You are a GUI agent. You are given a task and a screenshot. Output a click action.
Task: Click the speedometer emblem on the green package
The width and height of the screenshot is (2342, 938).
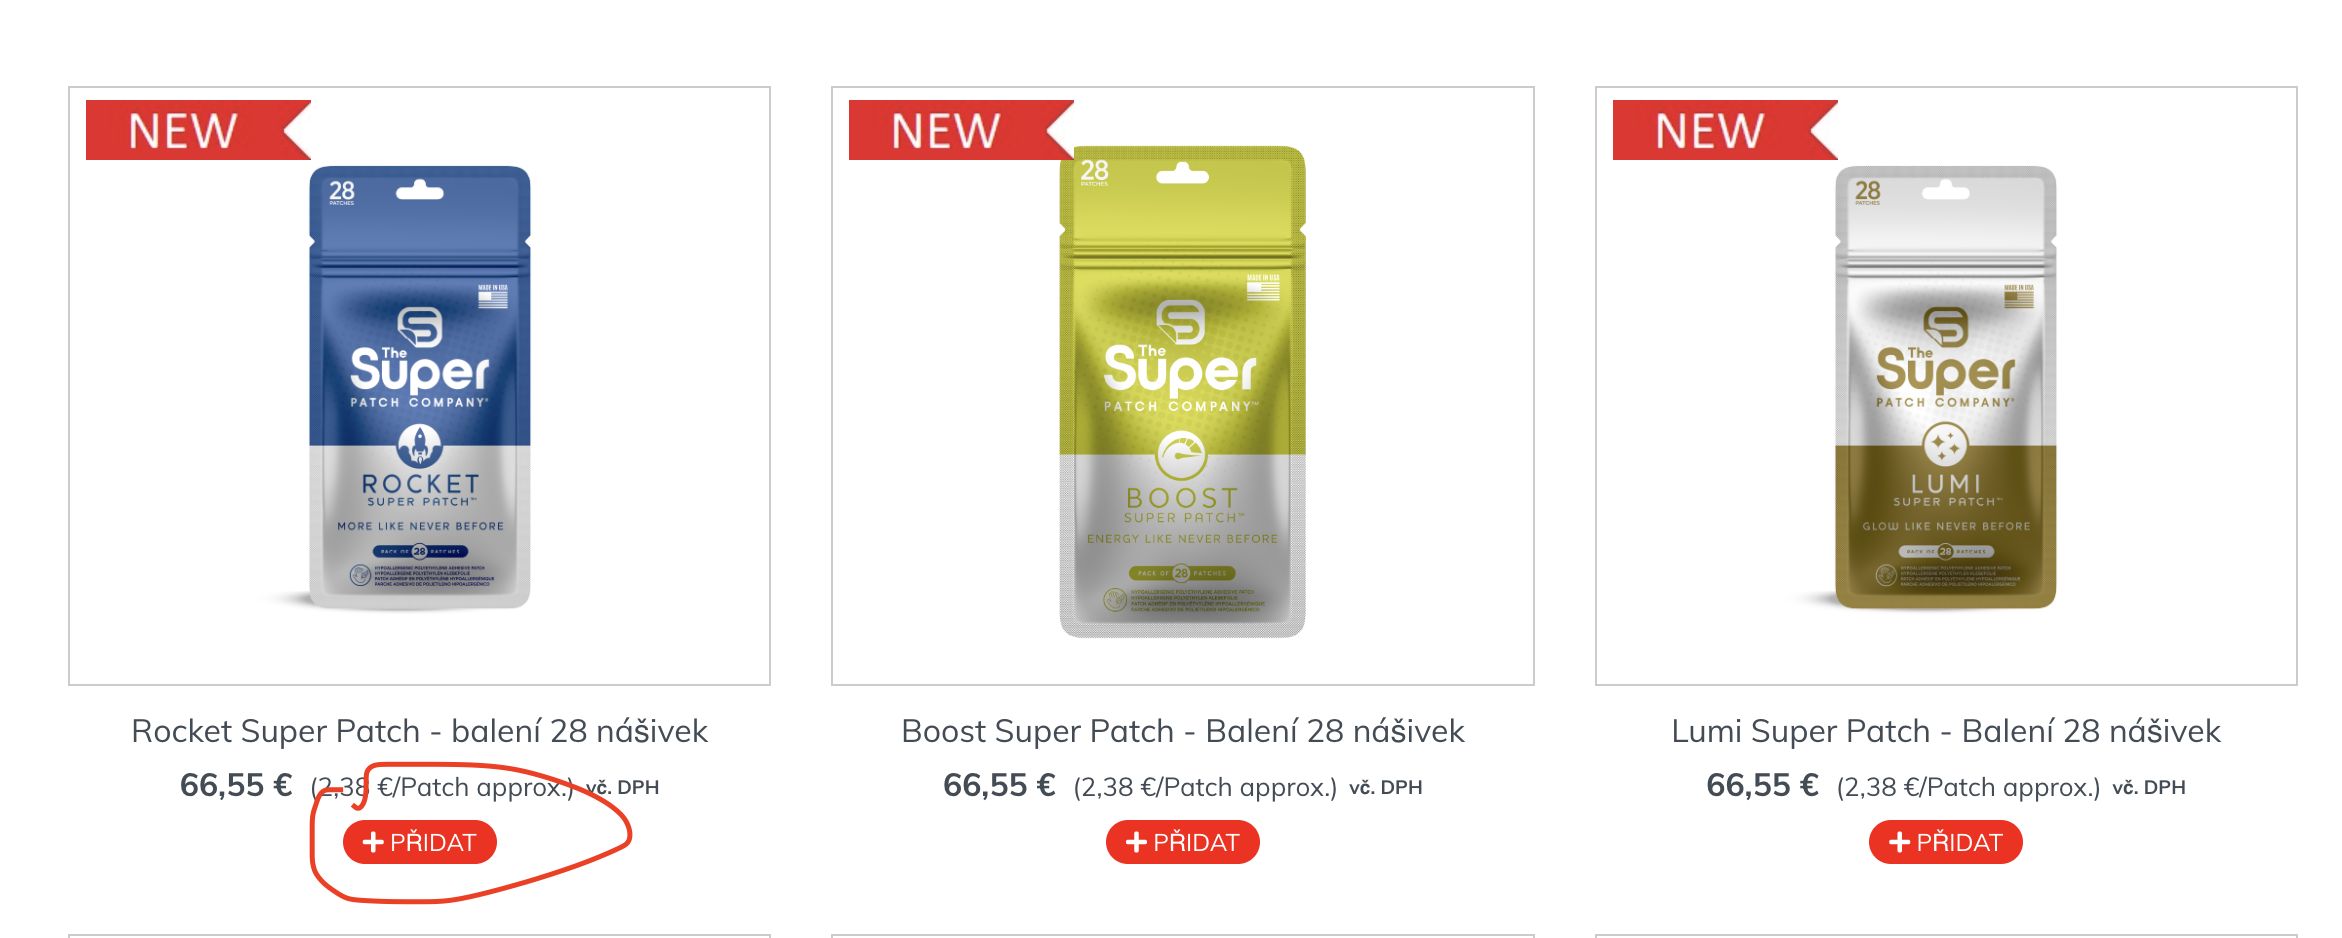tap(1182, 456)
